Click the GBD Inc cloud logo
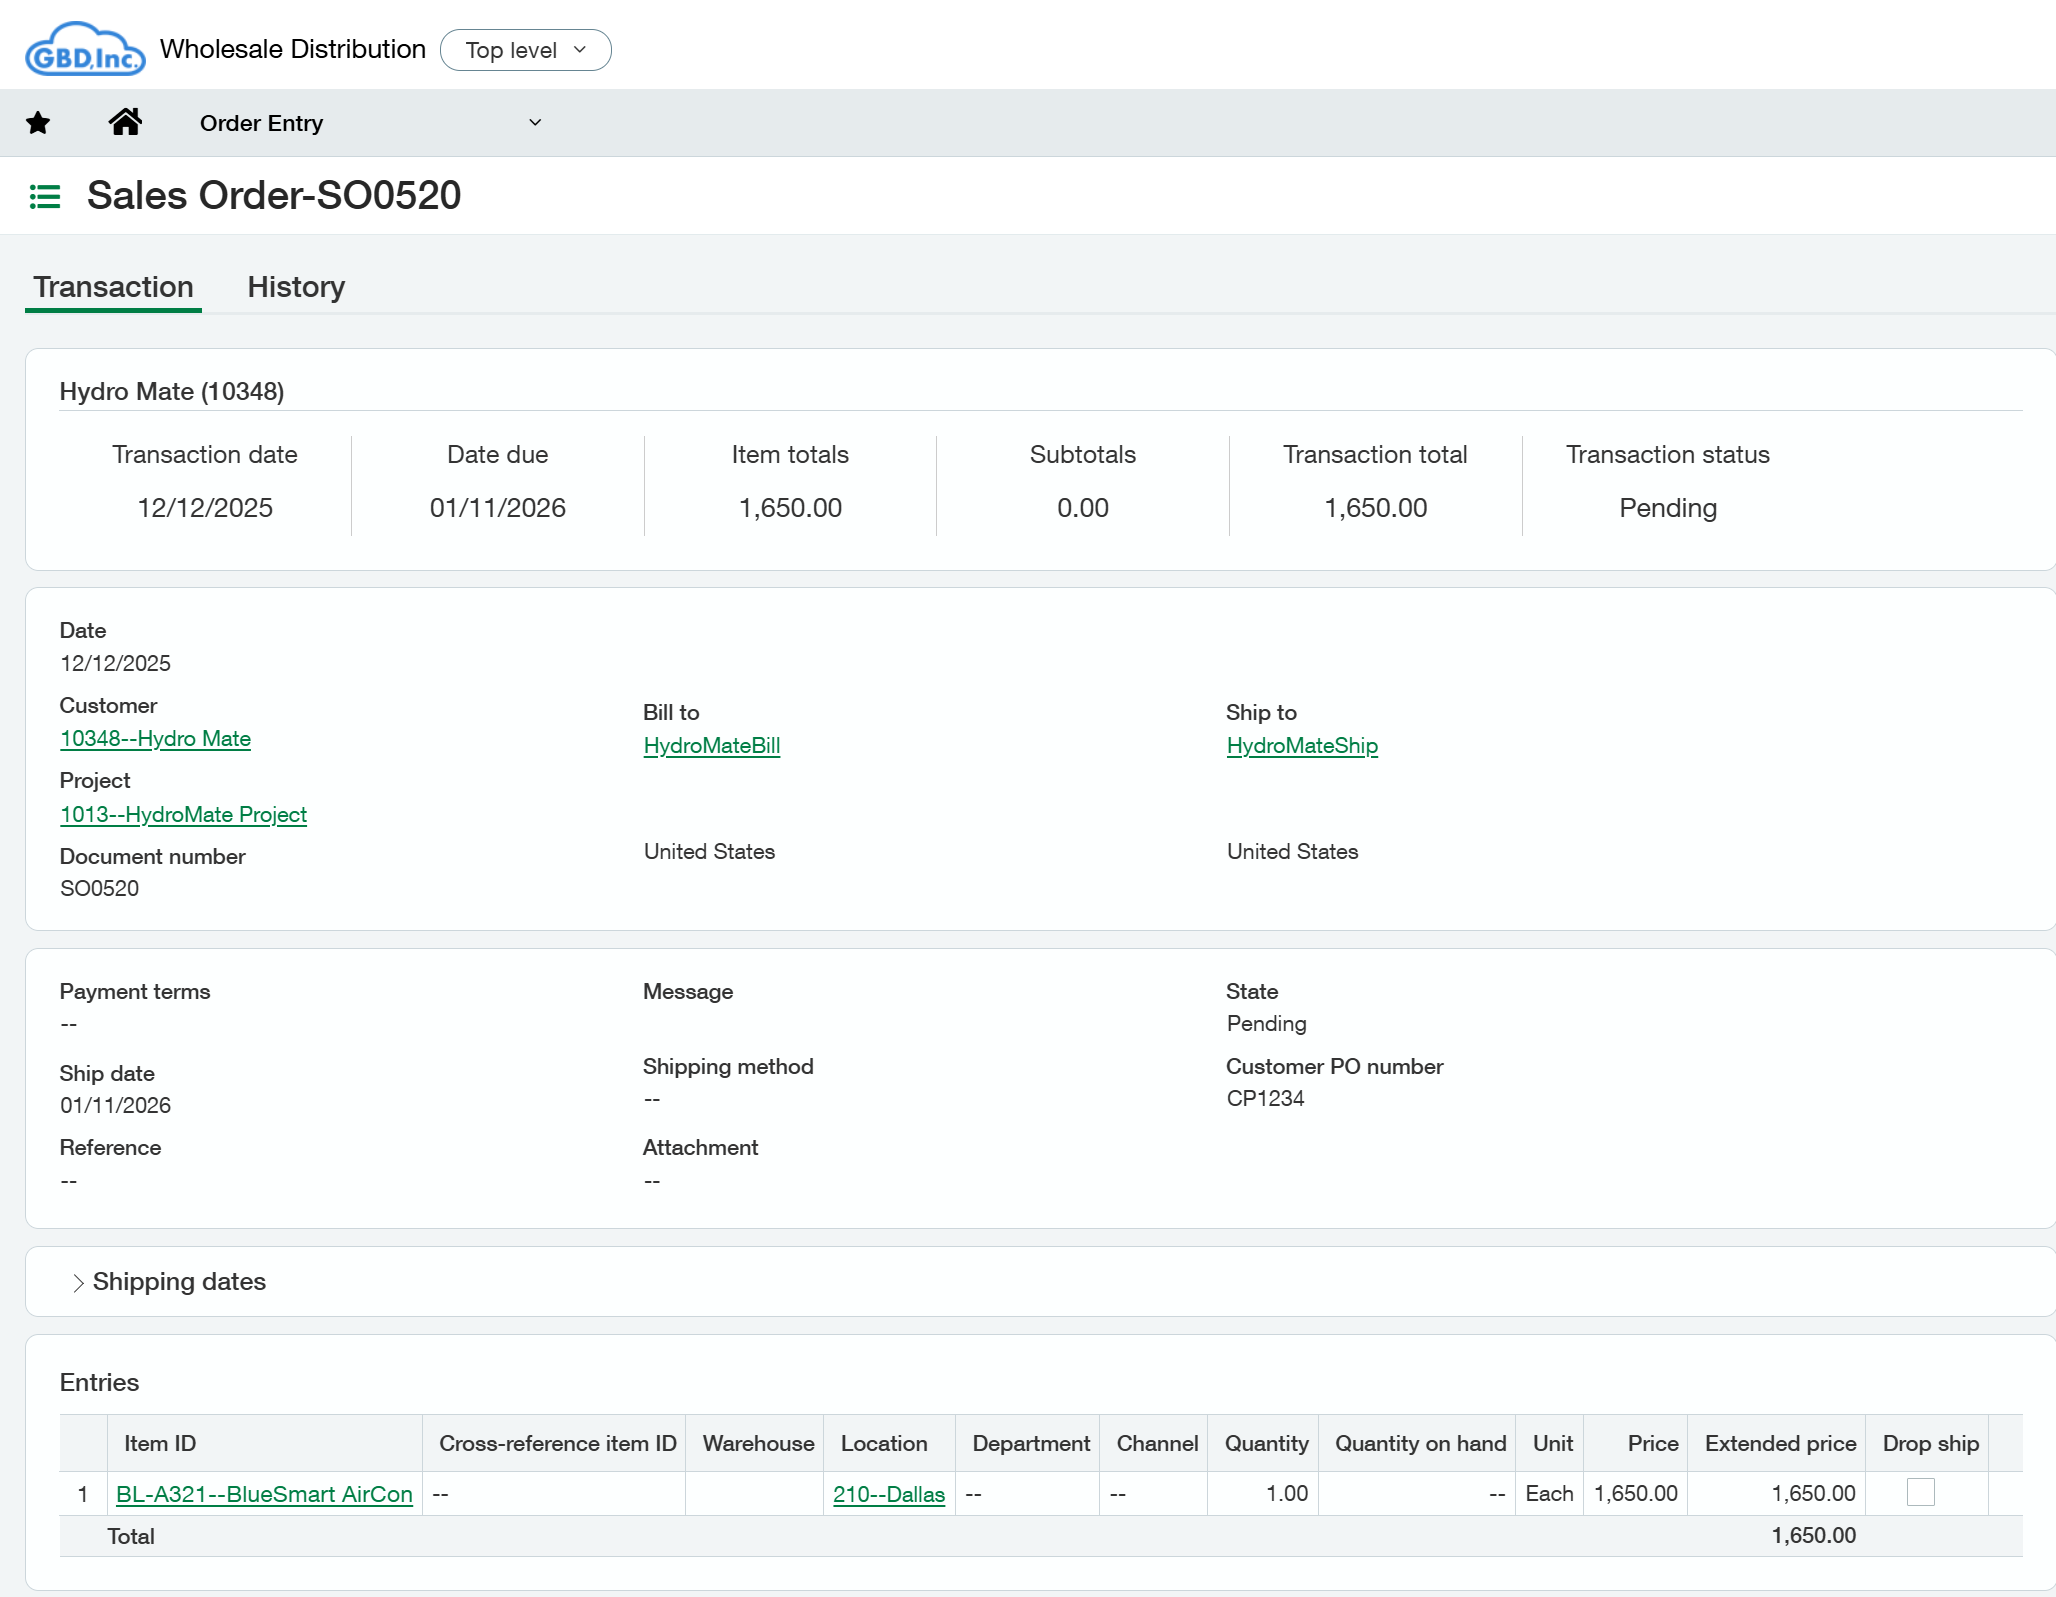Viewport: 2056px width, 1597px height. (x=85, y=50)
